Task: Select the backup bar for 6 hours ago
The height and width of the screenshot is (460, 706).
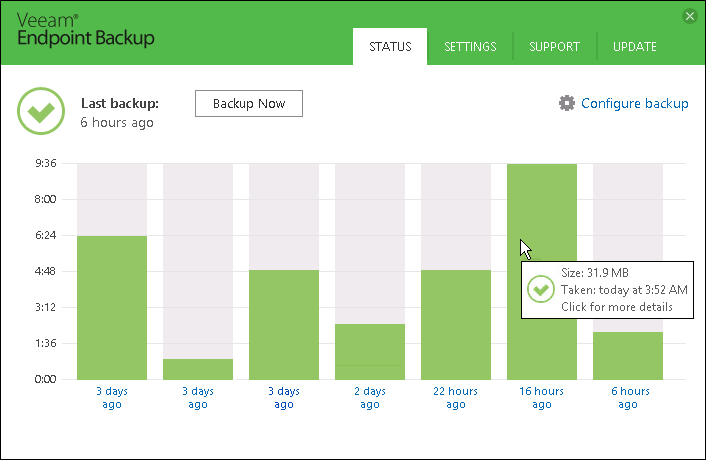Action: pos(627,355)
